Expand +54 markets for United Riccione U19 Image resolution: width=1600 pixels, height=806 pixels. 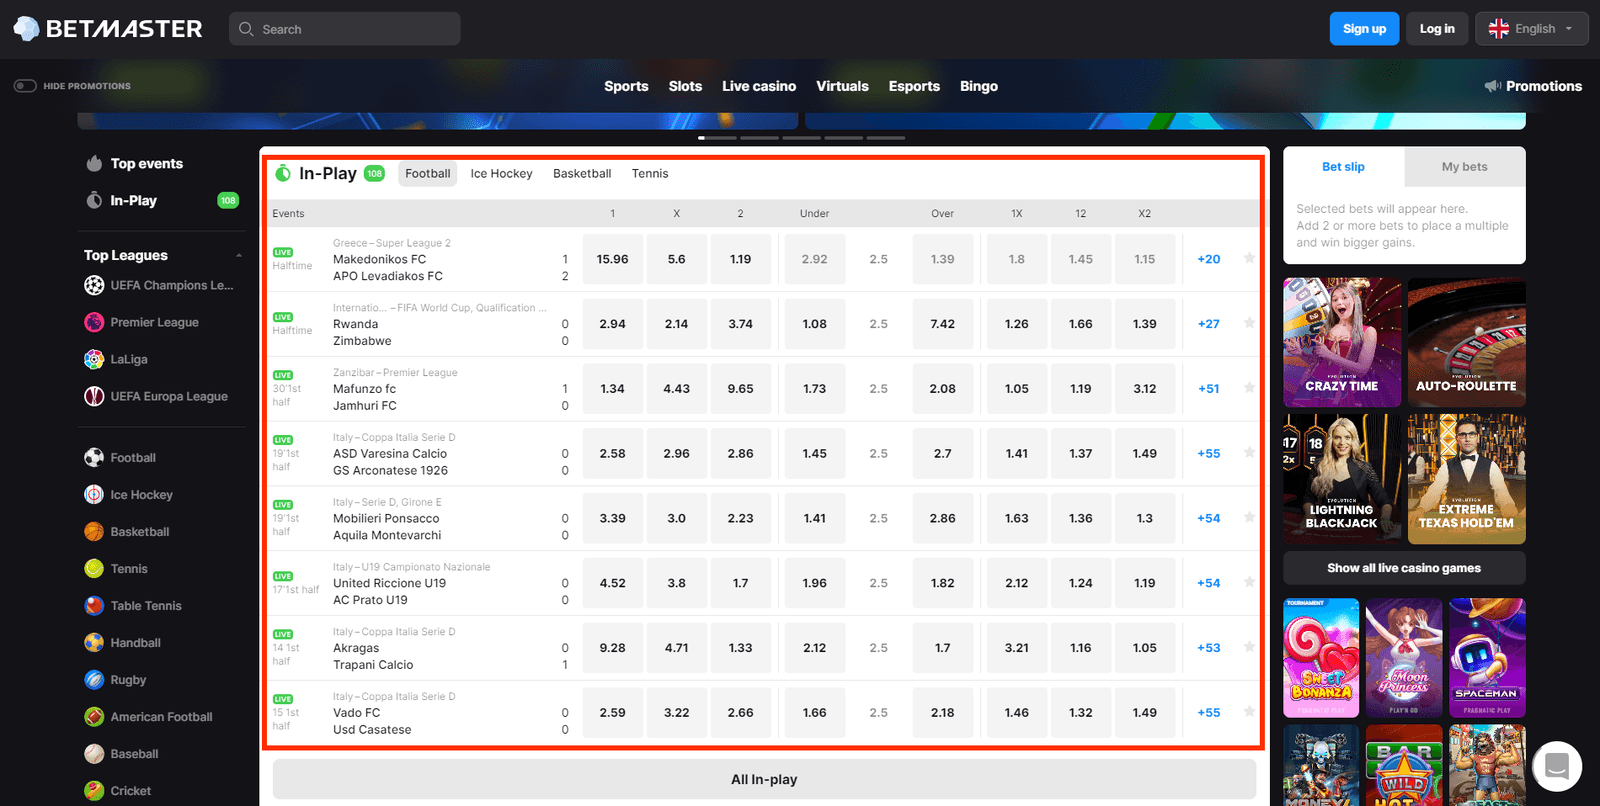pyautogui.click(x=1208, y=583)
